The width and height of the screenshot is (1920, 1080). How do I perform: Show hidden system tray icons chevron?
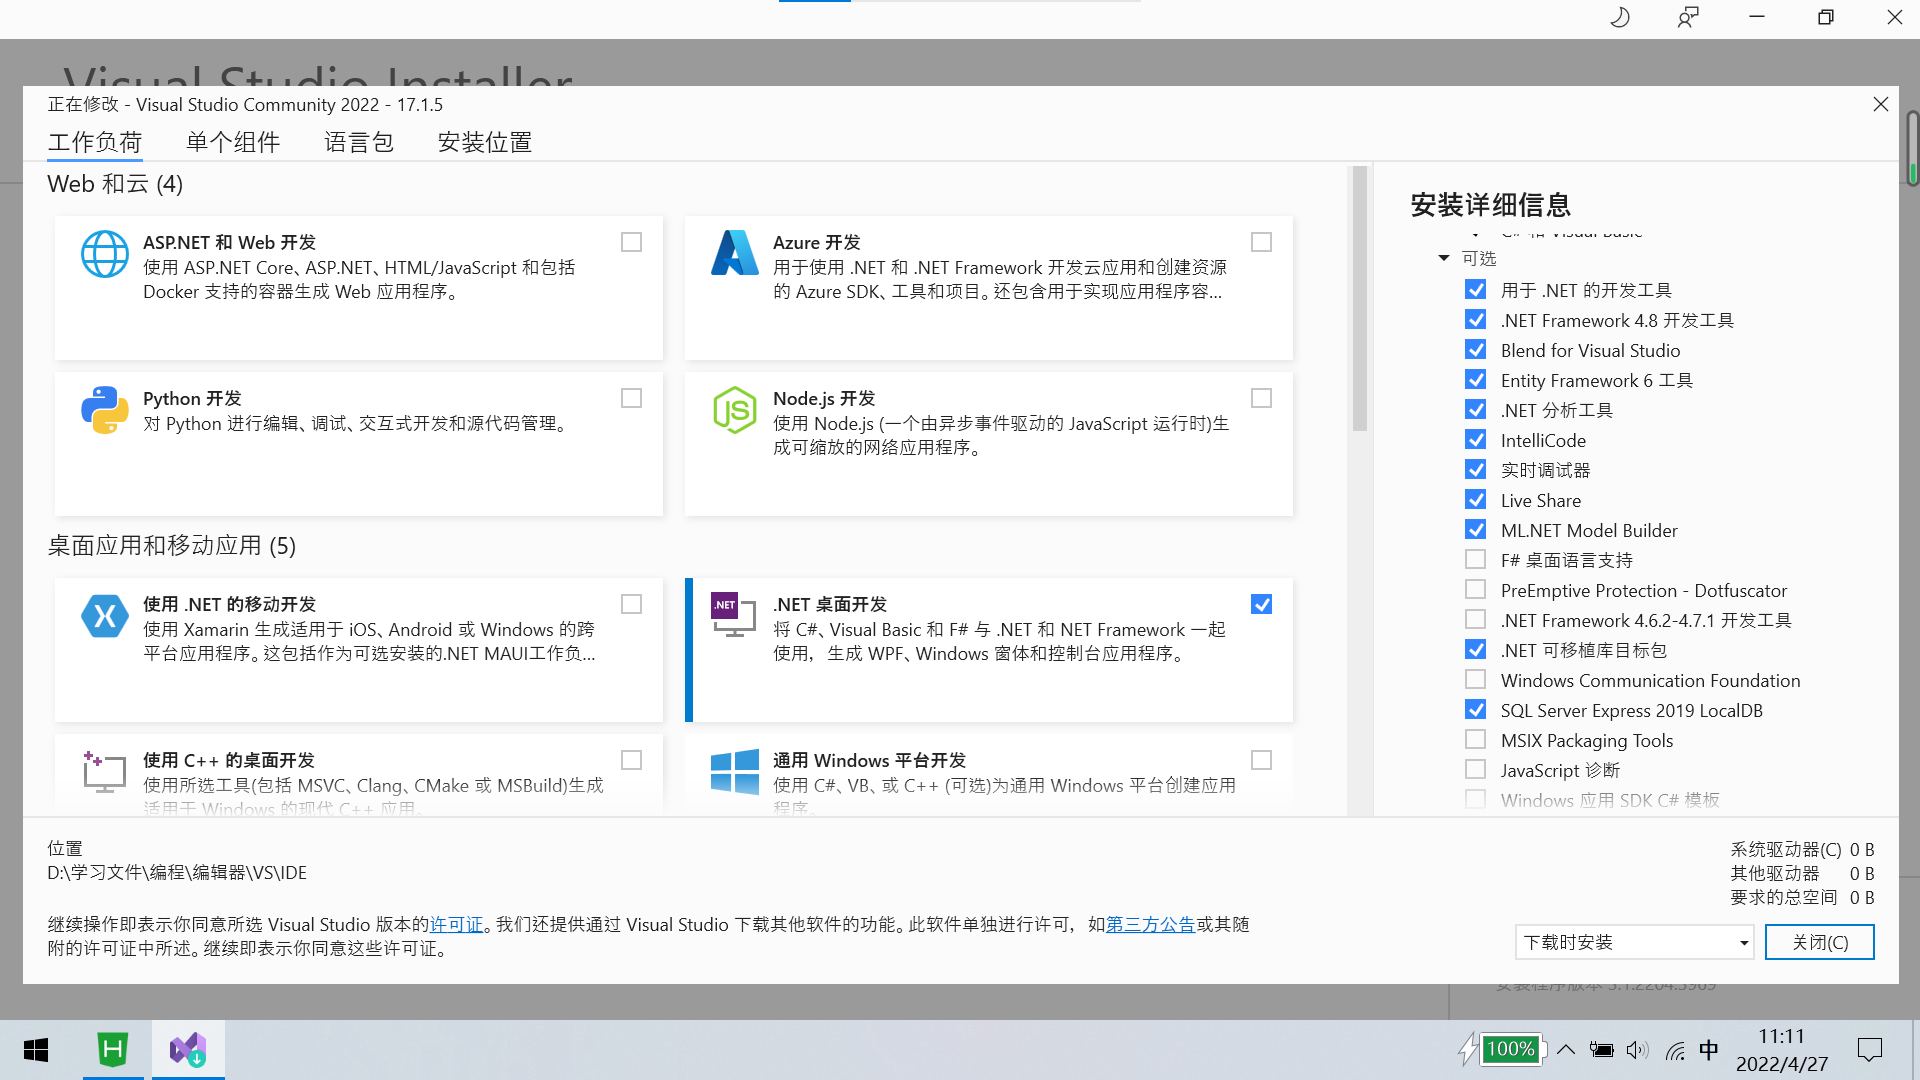pyautogui.click(x=1566, y=1049)
